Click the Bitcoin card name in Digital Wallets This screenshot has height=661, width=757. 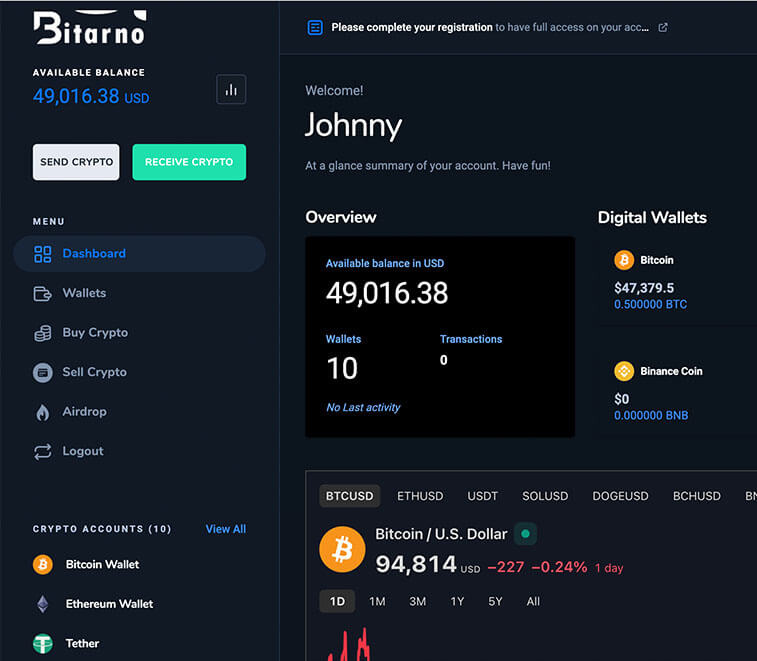[x=657, y=260]
